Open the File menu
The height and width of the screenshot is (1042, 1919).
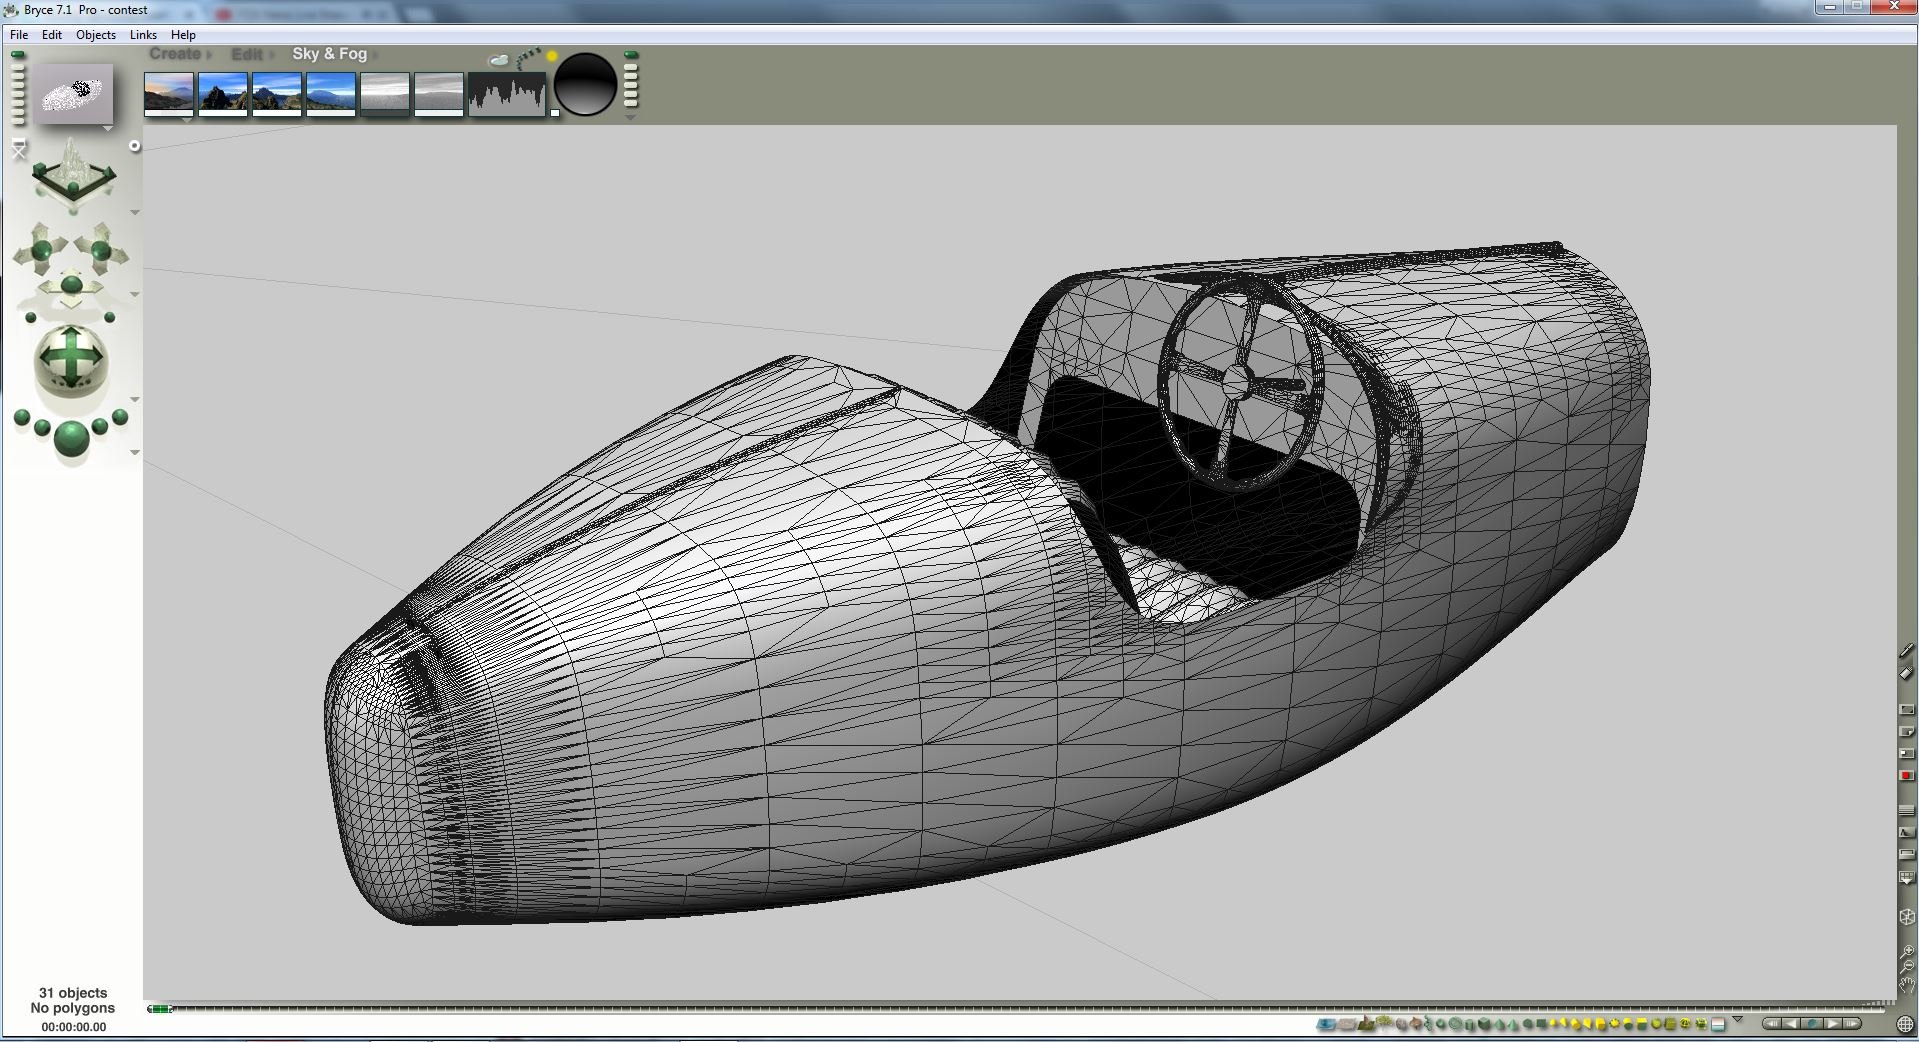point(19,34)
